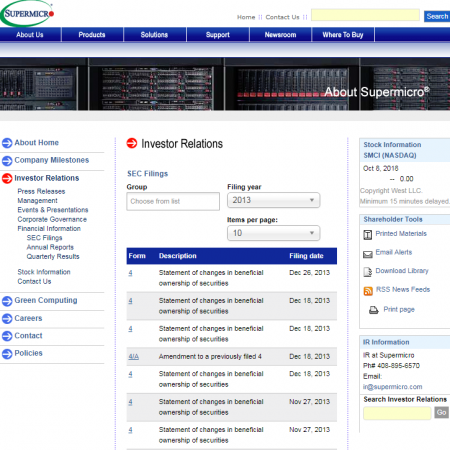Image resolution: width=450 pixels, height=450 pixels.
Task: Click the Careers sidebar label
Action: (28, 318)
